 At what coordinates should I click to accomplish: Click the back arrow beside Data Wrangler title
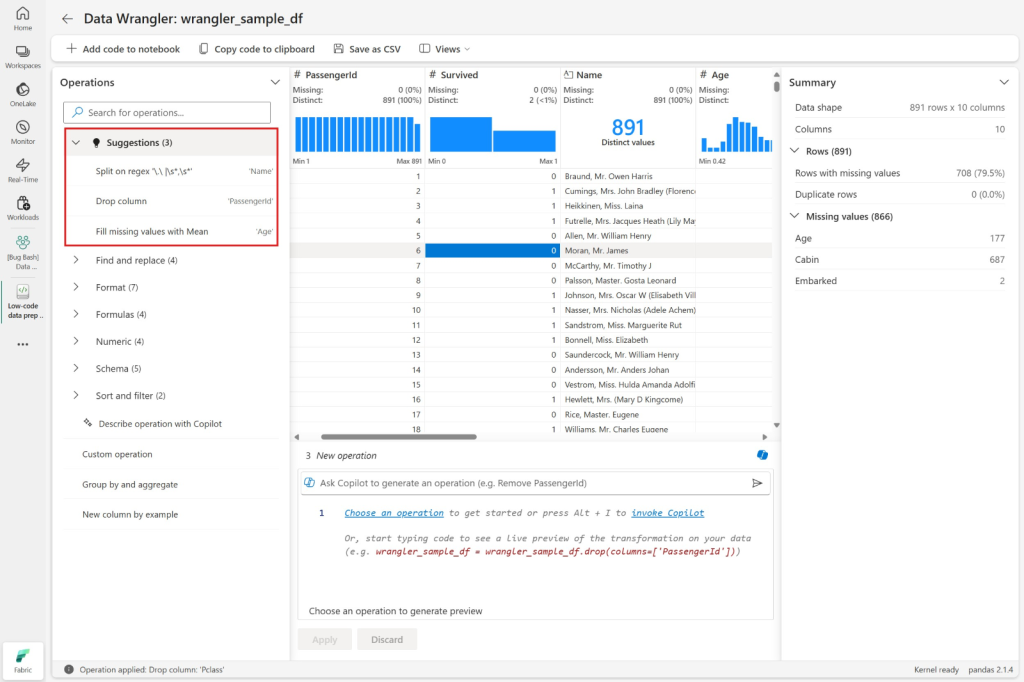point(67,19)
